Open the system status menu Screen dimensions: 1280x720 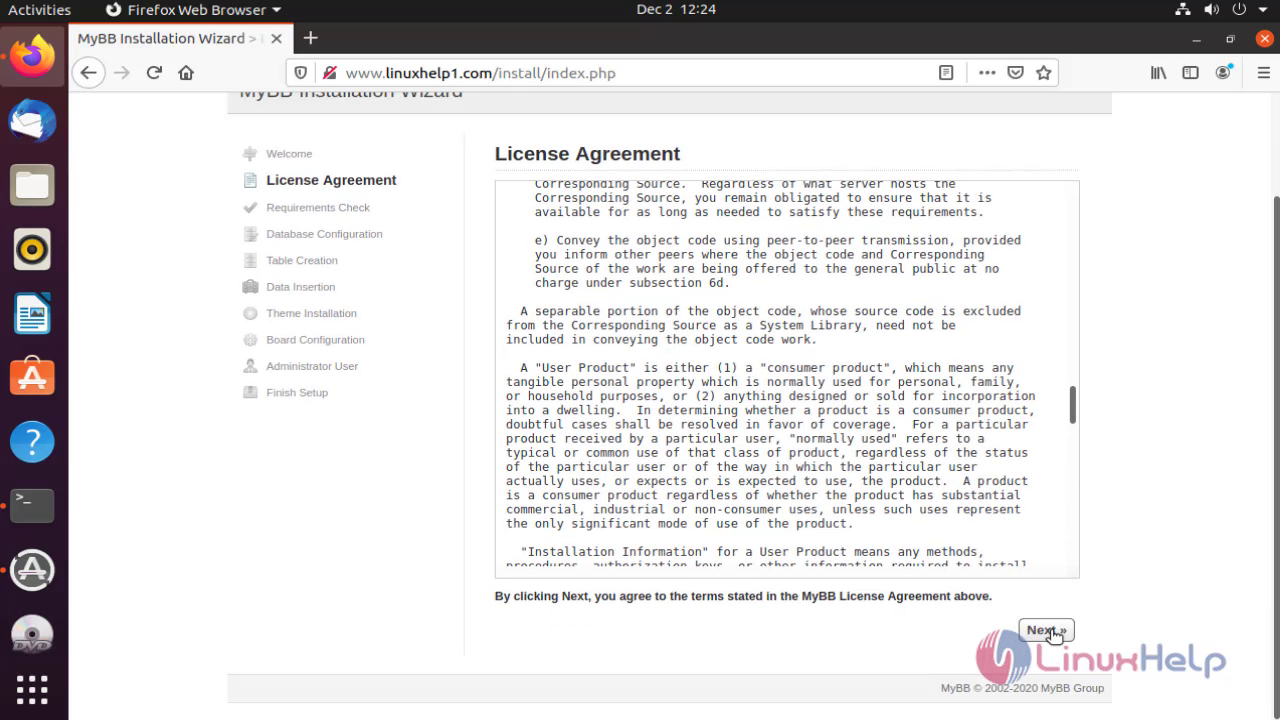point(1221,10)
